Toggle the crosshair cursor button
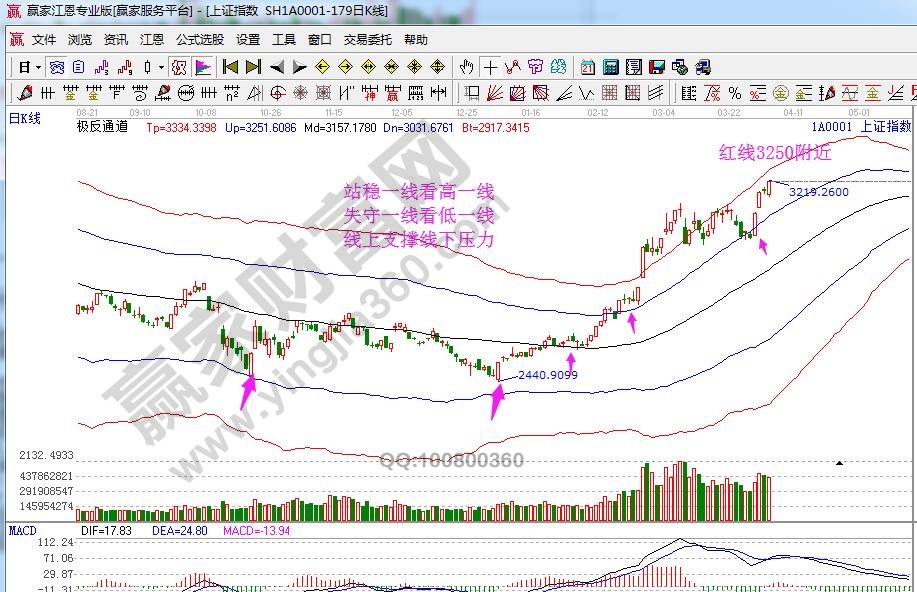 tap(490, 67)
